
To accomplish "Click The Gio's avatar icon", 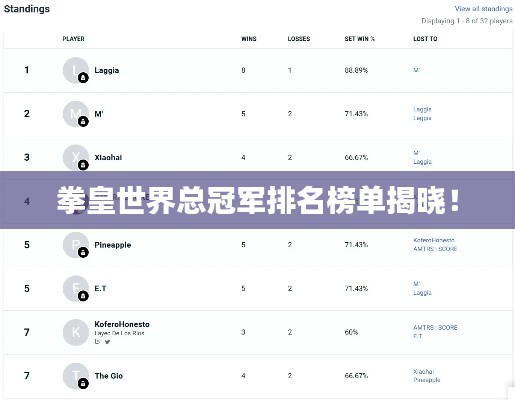I will [76, 376].
